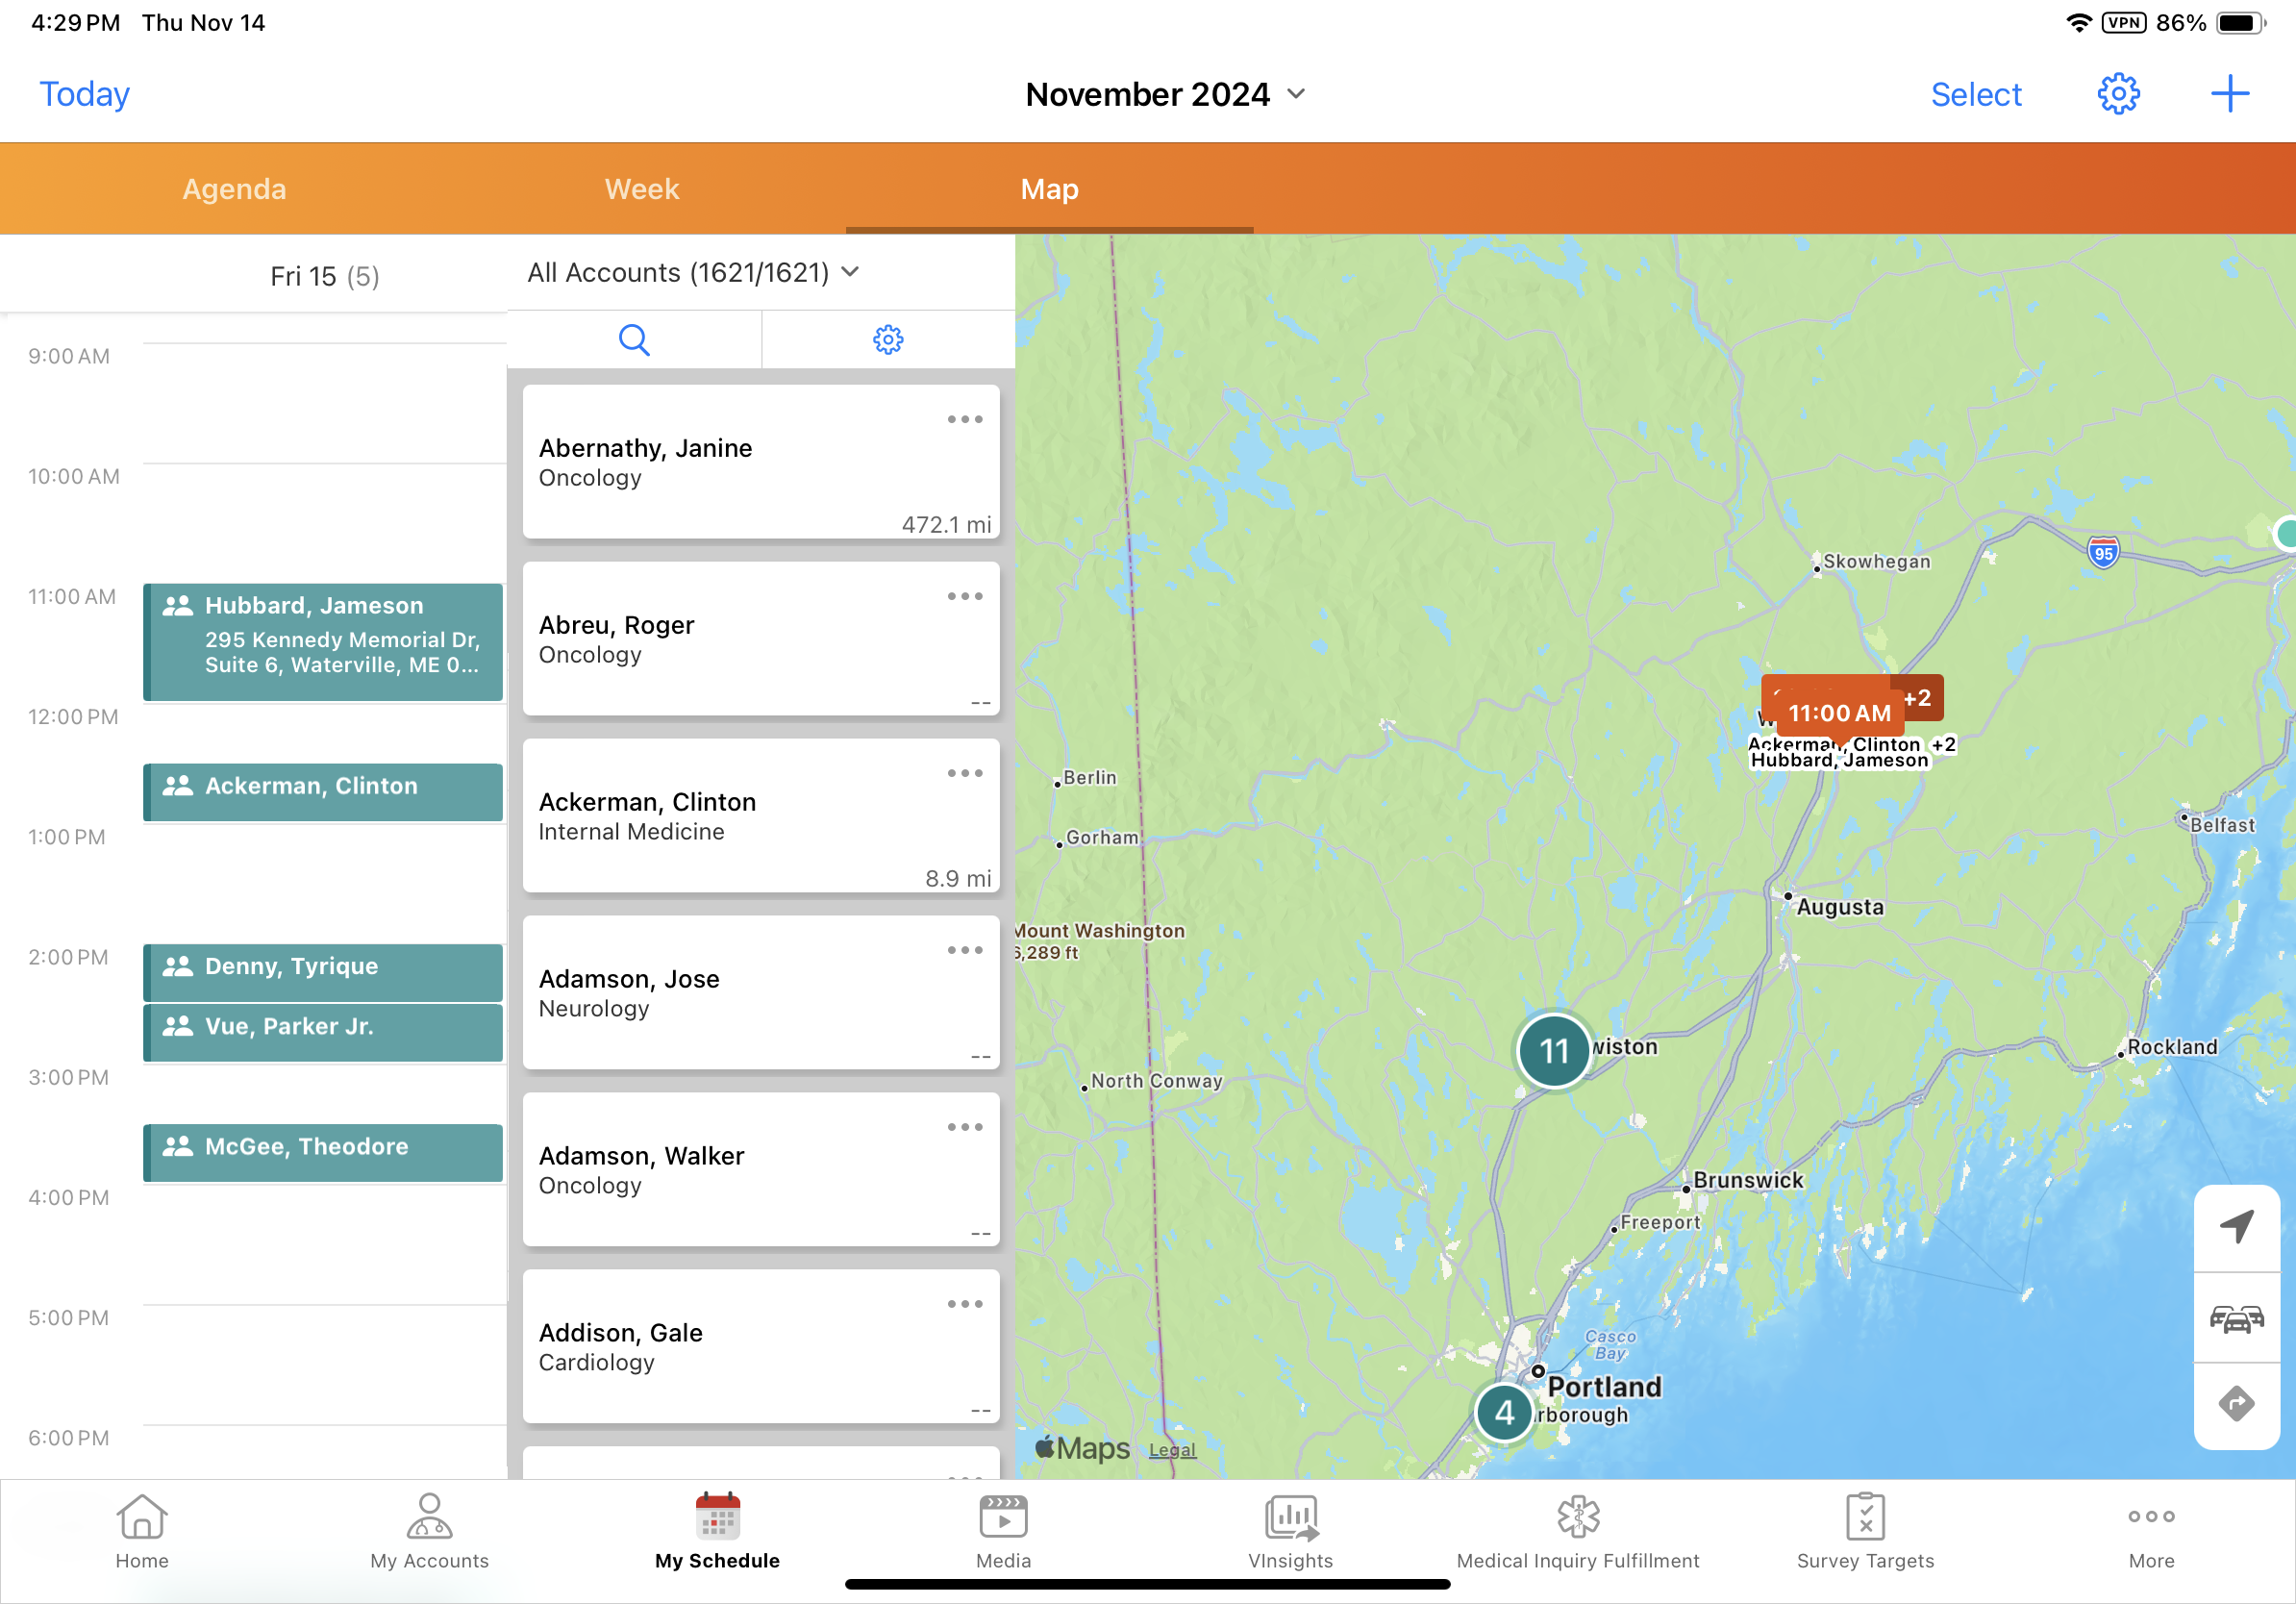This screenshot has height=1604, width=2296.
Task: Open calendar settings gear in header
Action: coord(2117,94)
